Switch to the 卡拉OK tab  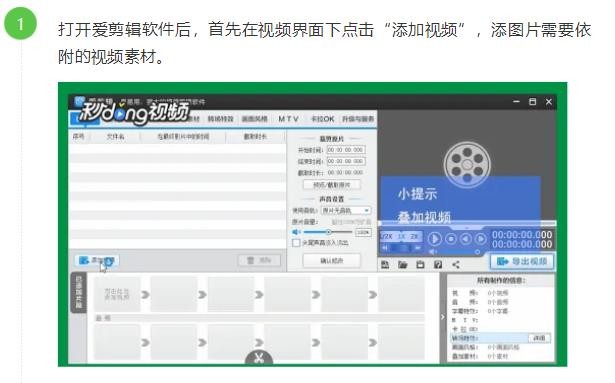(322, 119)
